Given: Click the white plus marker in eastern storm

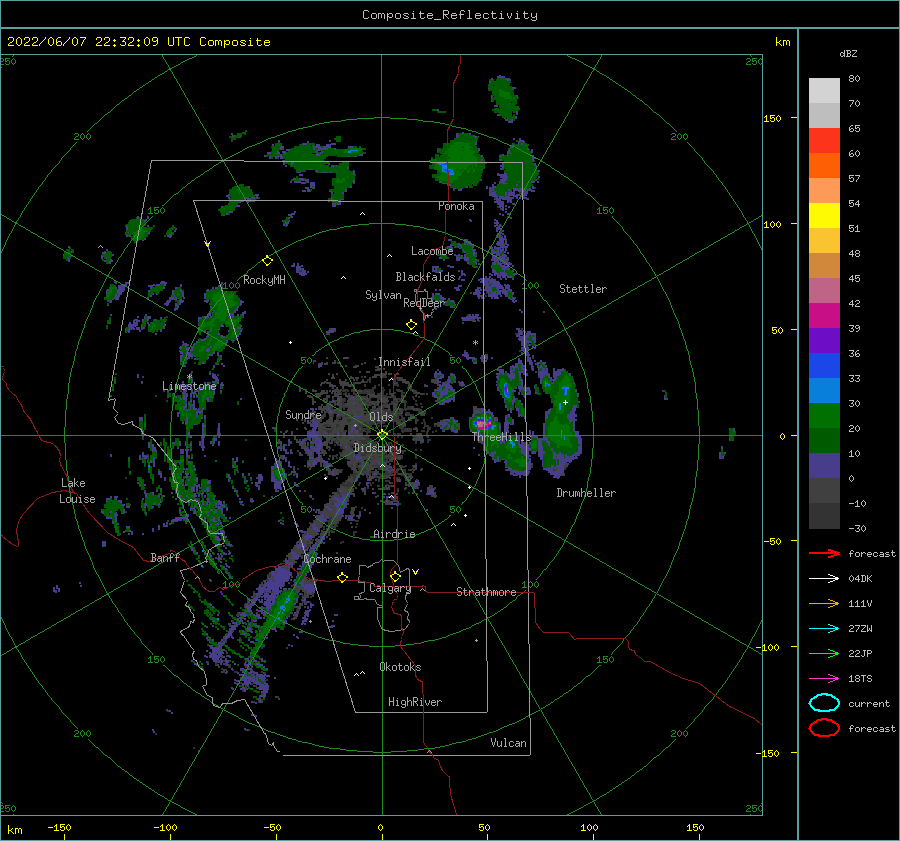Looking at the screenshot, I should (x=565, y=402).
